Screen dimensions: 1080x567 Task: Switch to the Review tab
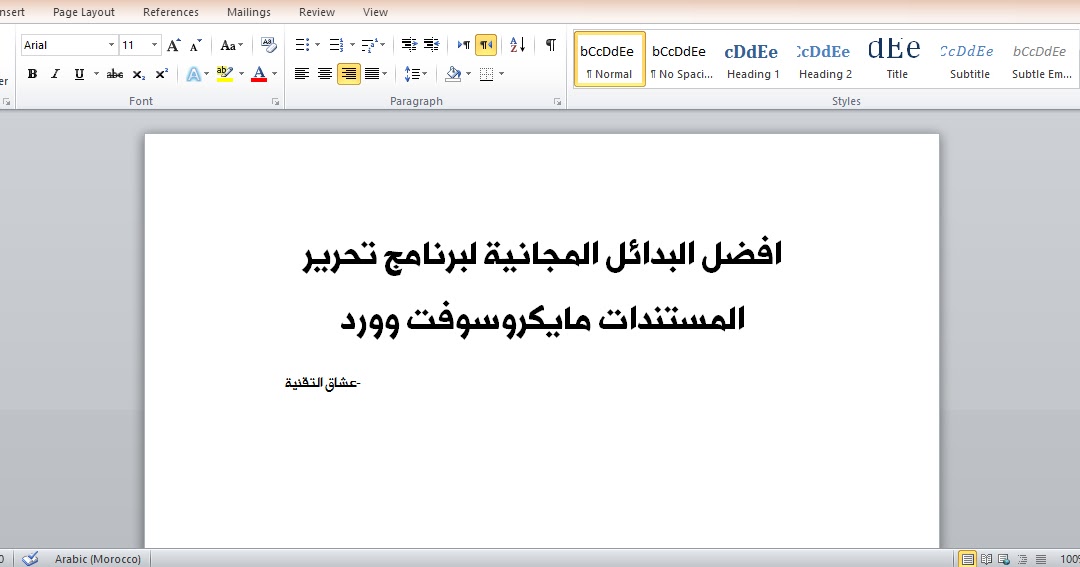pyautogui.click(x=317, y=12)
